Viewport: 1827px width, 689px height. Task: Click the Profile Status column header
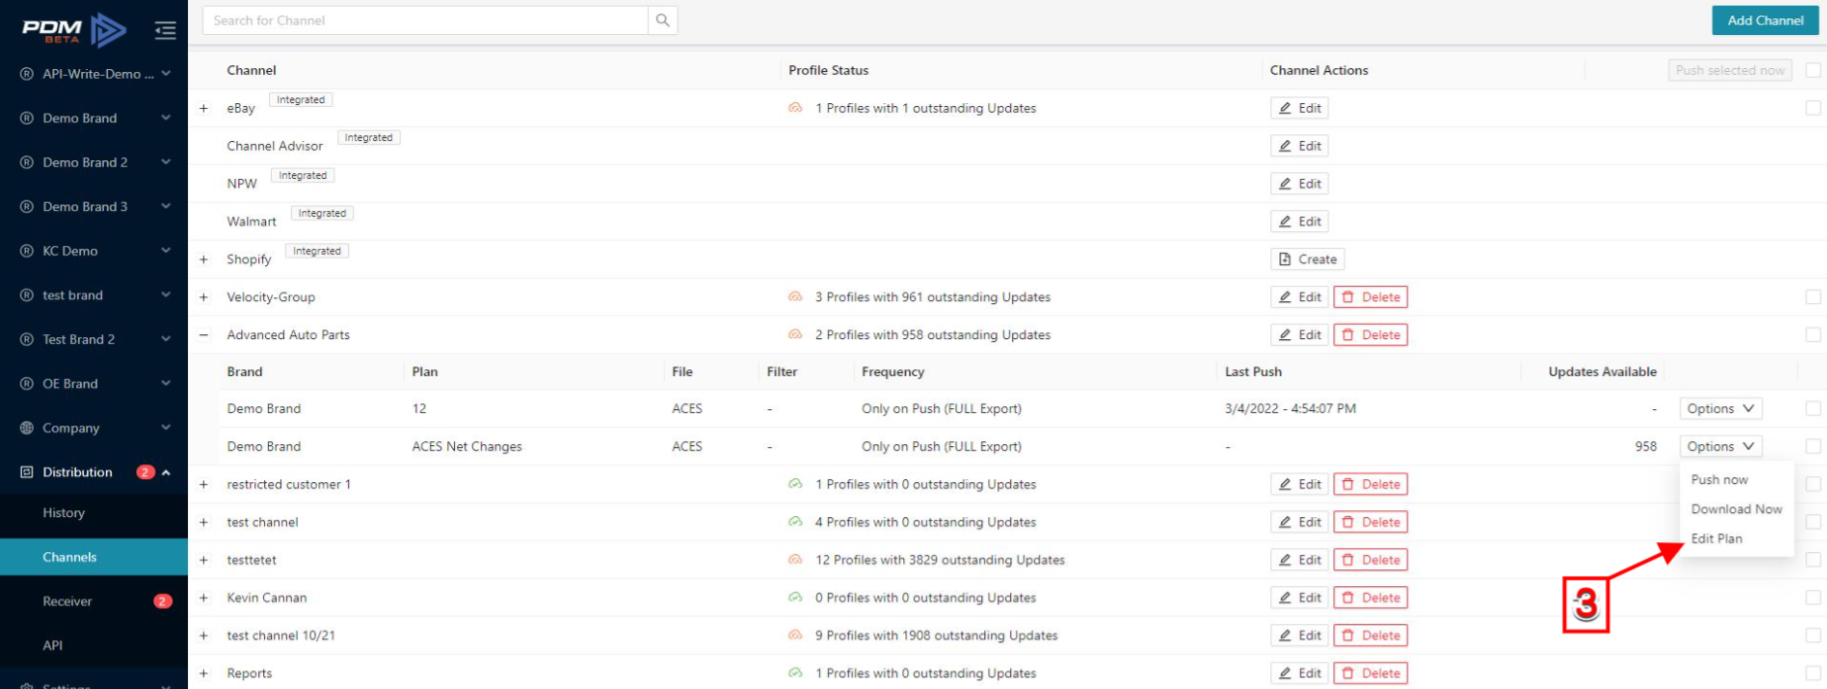[x=828, y=70]
